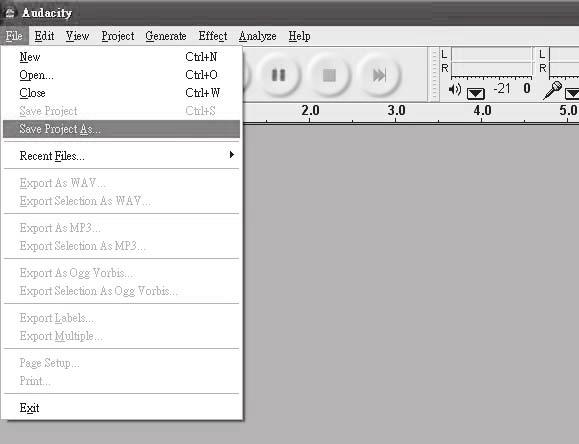Click the output level meter R channel

491,68
